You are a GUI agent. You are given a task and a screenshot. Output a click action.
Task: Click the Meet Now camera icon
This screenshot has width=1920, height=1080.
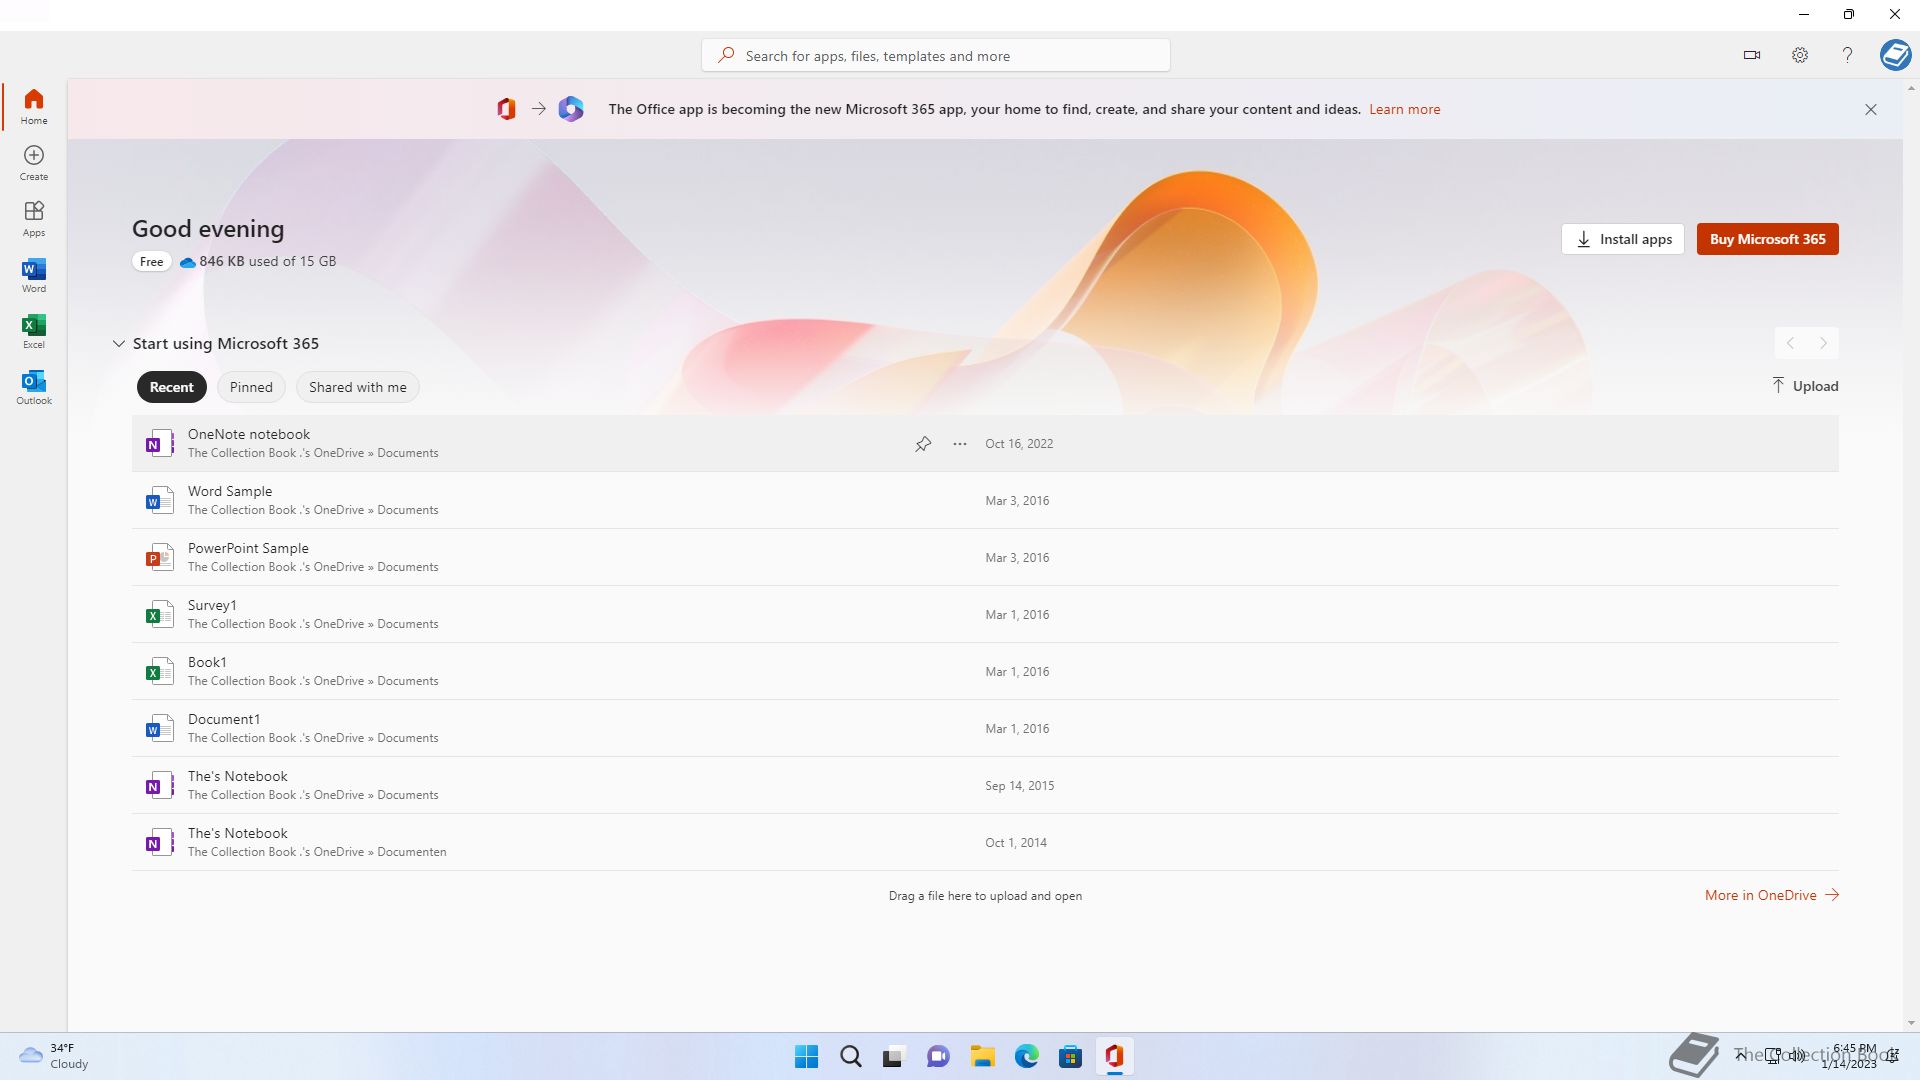pos(1751,55)
